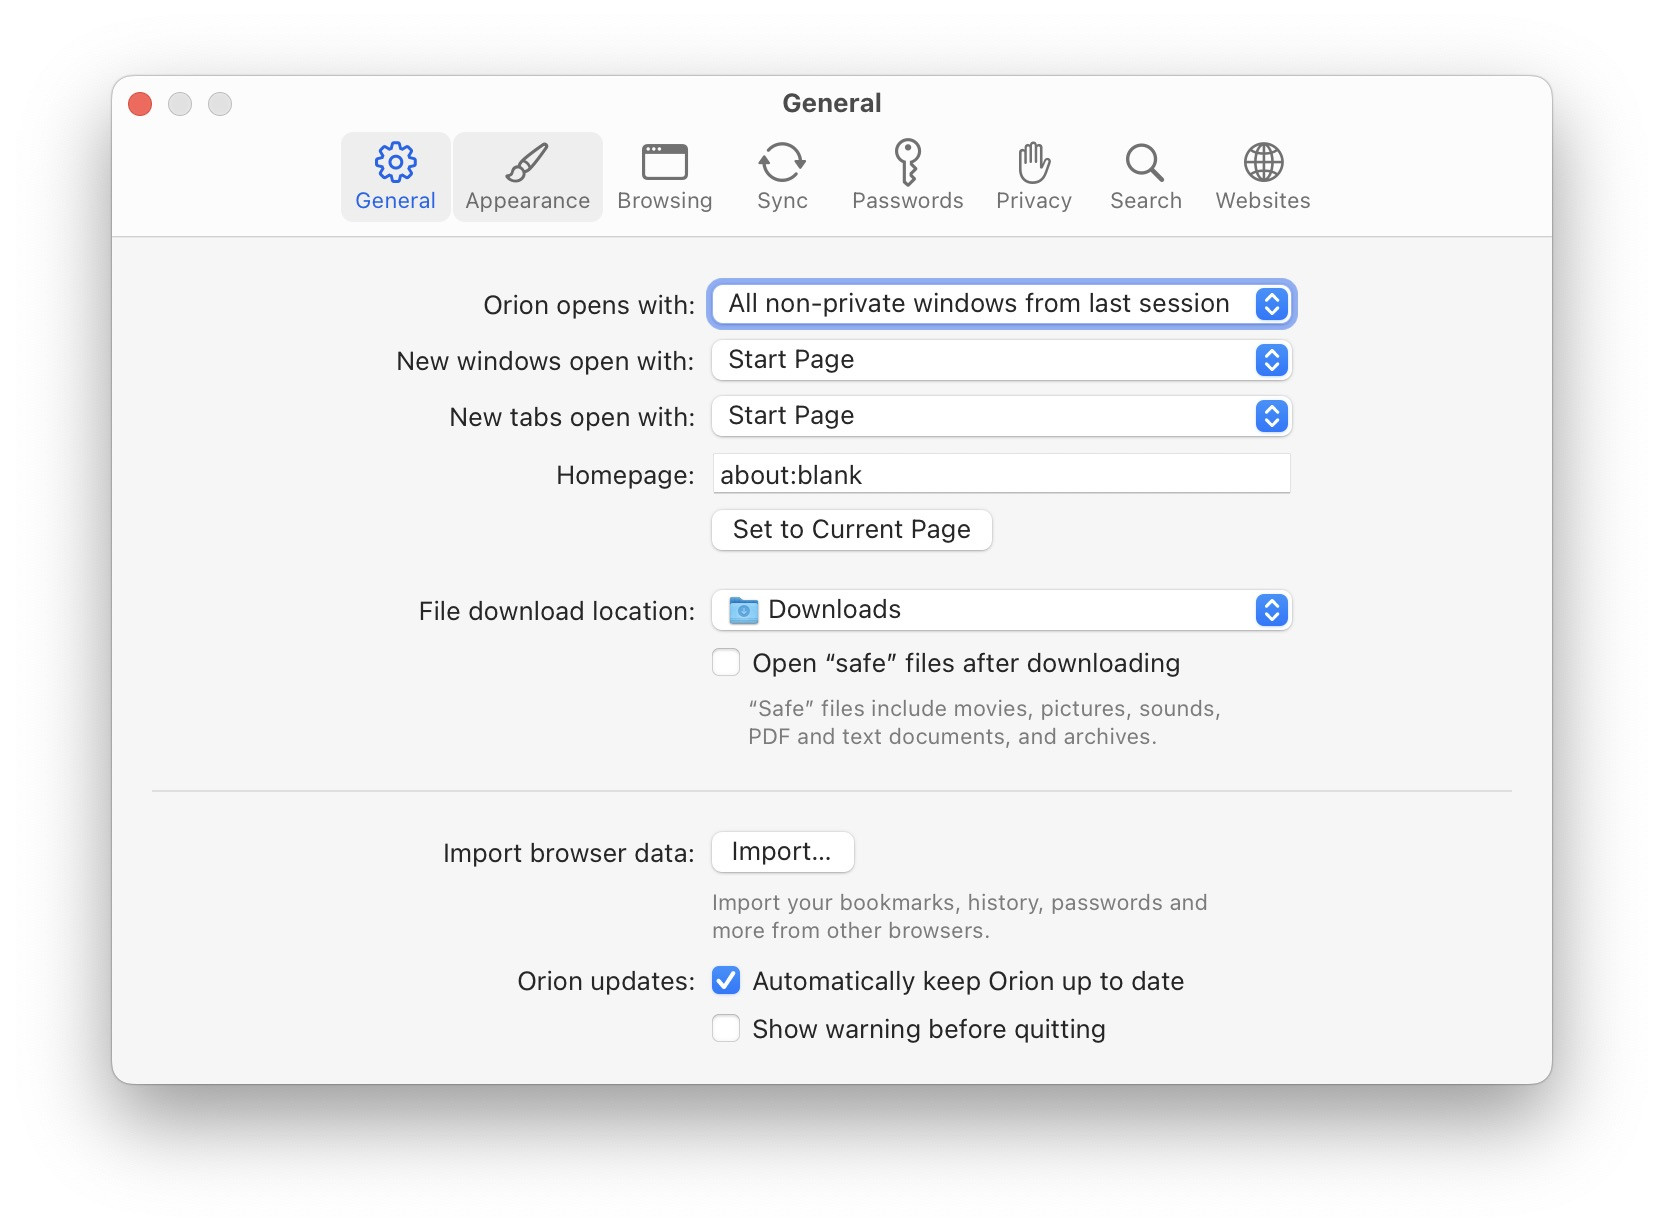Switch to the Privacy tab
The image size is (1664, 1232).
point(1034,177)
